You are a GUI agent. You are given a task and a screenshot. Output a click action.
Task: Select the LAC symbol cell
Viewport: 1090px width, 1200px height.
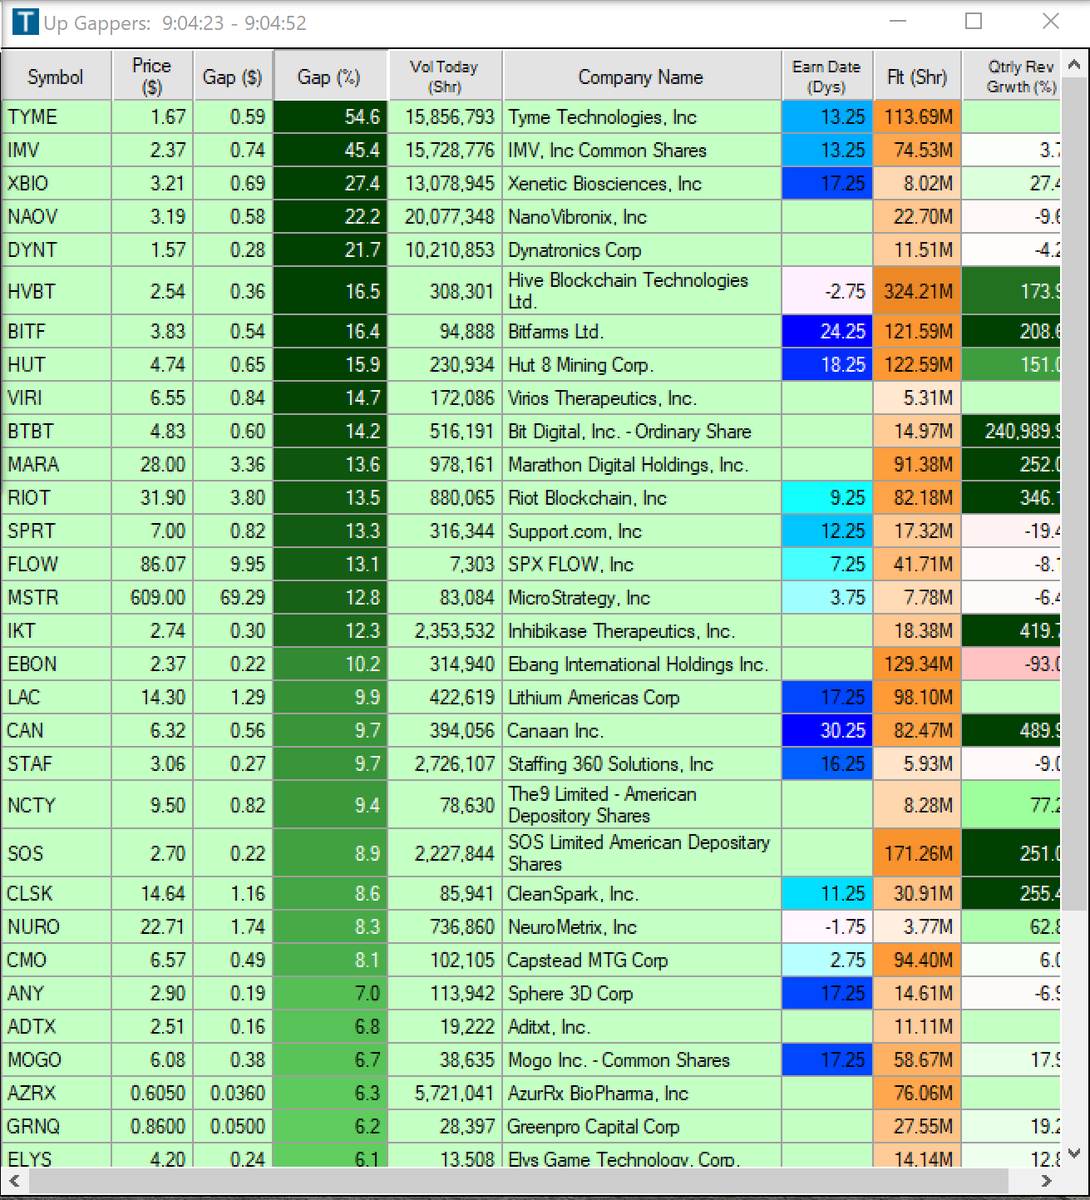(x=56, y=697)
